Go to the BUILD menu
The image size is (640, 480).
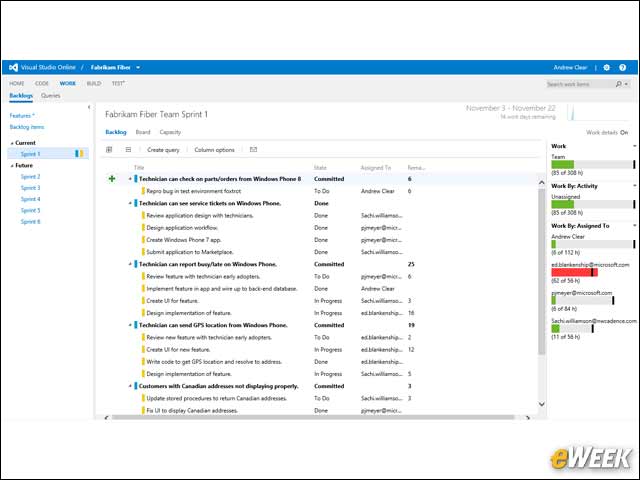94,83
